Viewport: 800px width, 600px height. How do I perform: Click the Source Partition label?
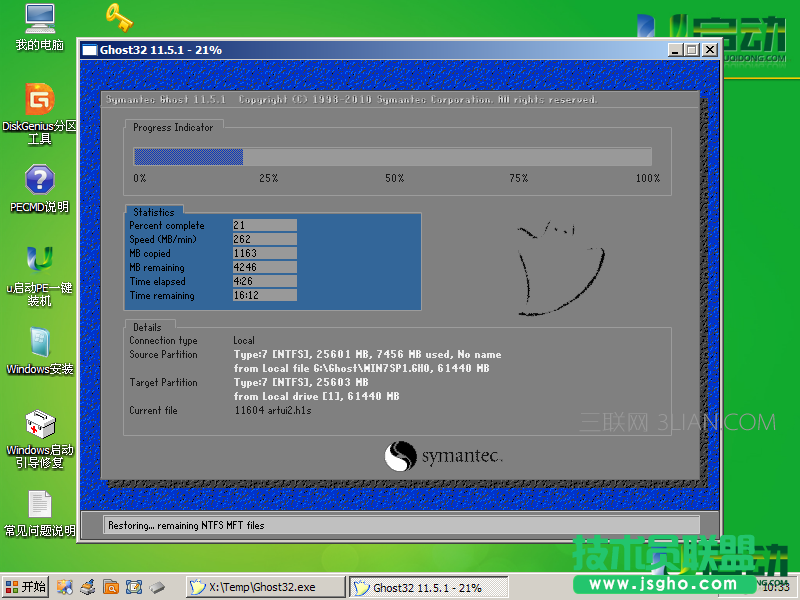click(x=163, y=355)
